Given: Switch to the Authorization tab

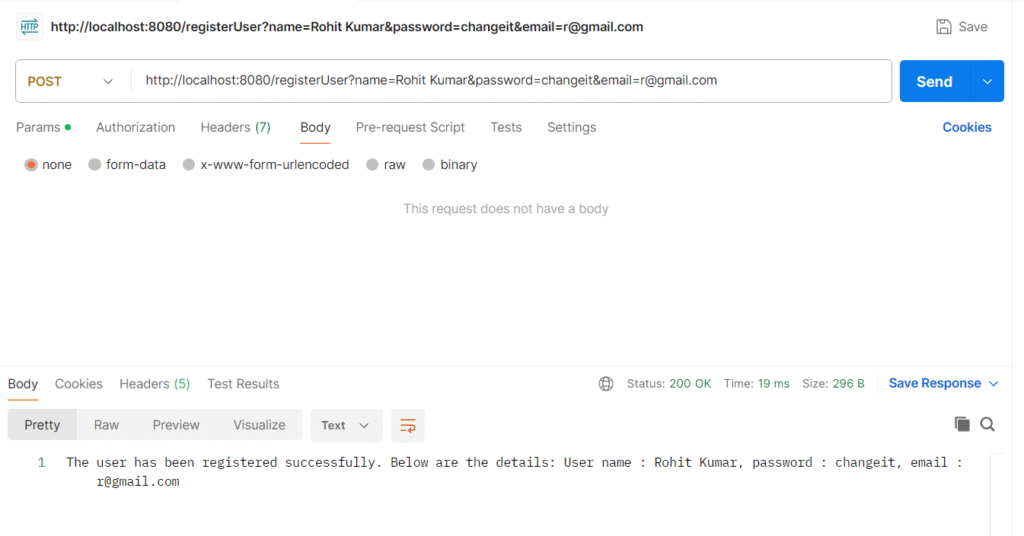Looking at the screenshot, I should coord(135,127).
